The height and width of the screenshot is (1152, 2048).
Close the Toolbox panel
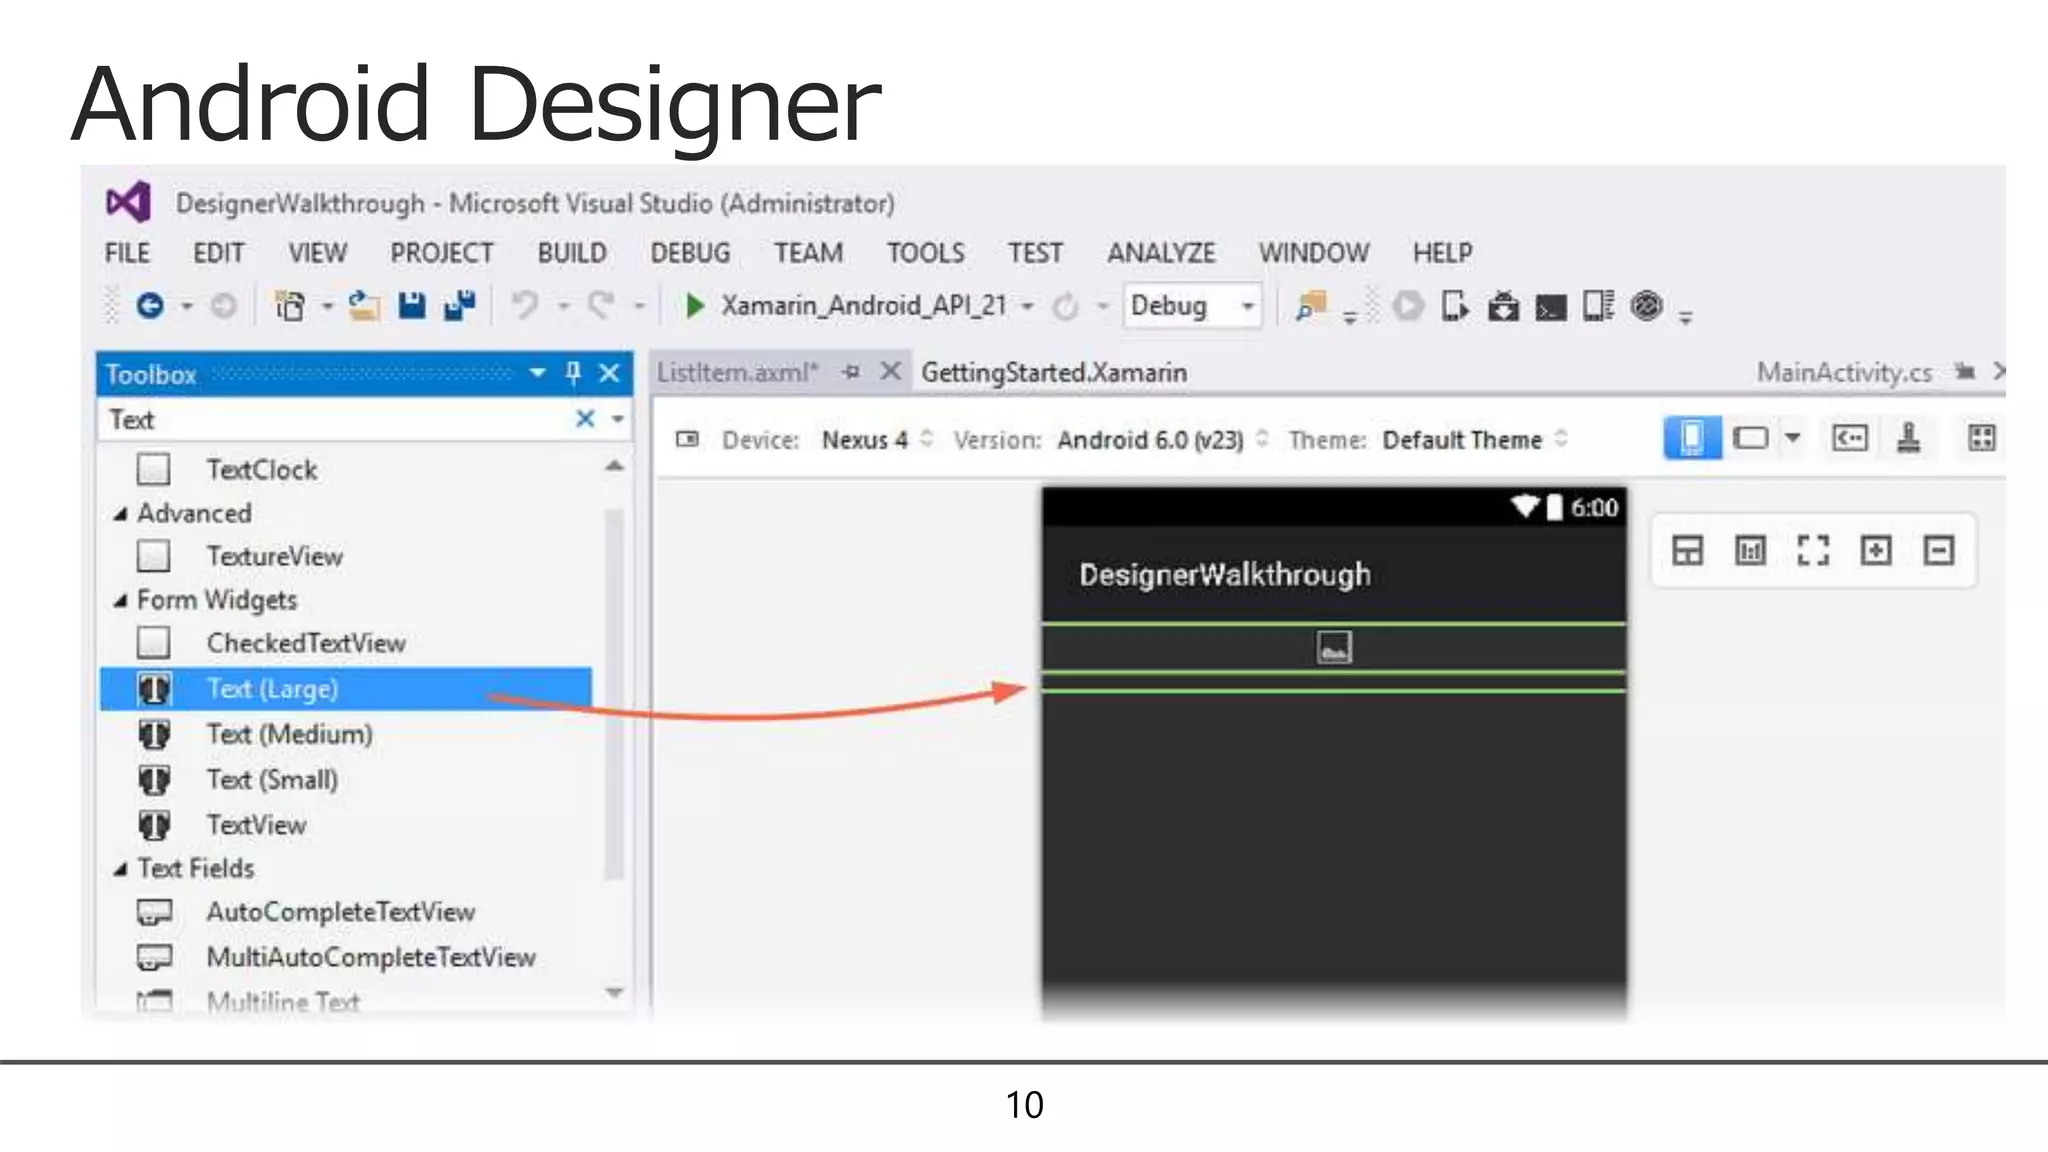pos(609,373)
